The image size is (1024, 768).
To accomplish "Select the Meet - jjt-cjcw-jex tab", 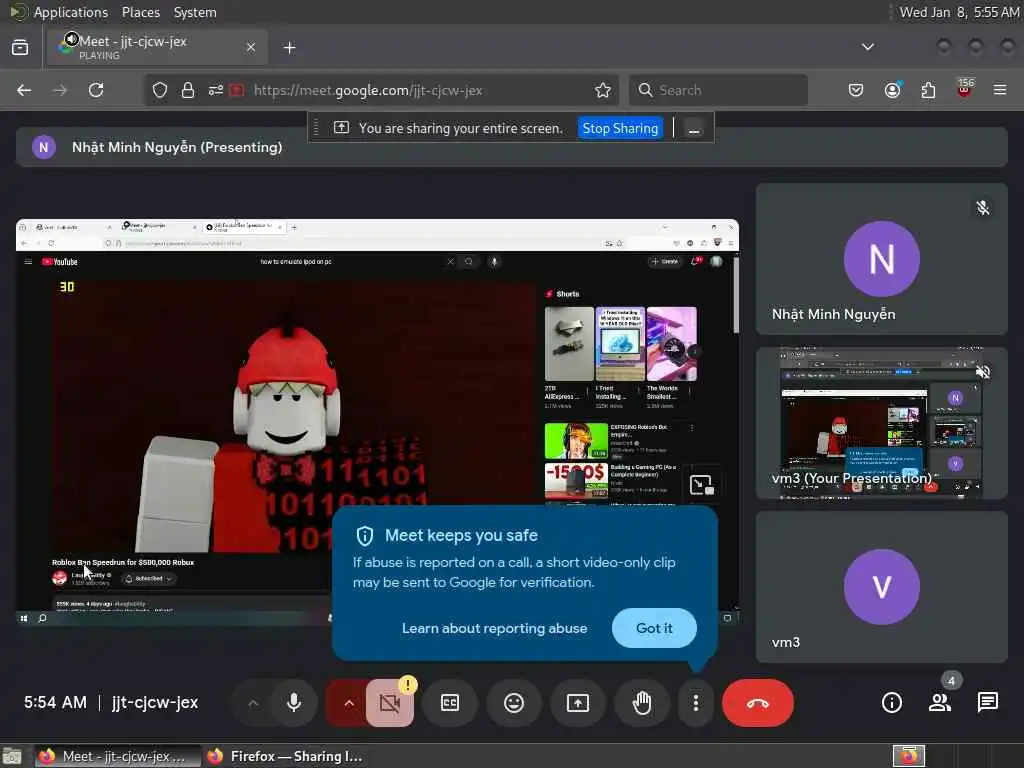I will click(157, 47).
